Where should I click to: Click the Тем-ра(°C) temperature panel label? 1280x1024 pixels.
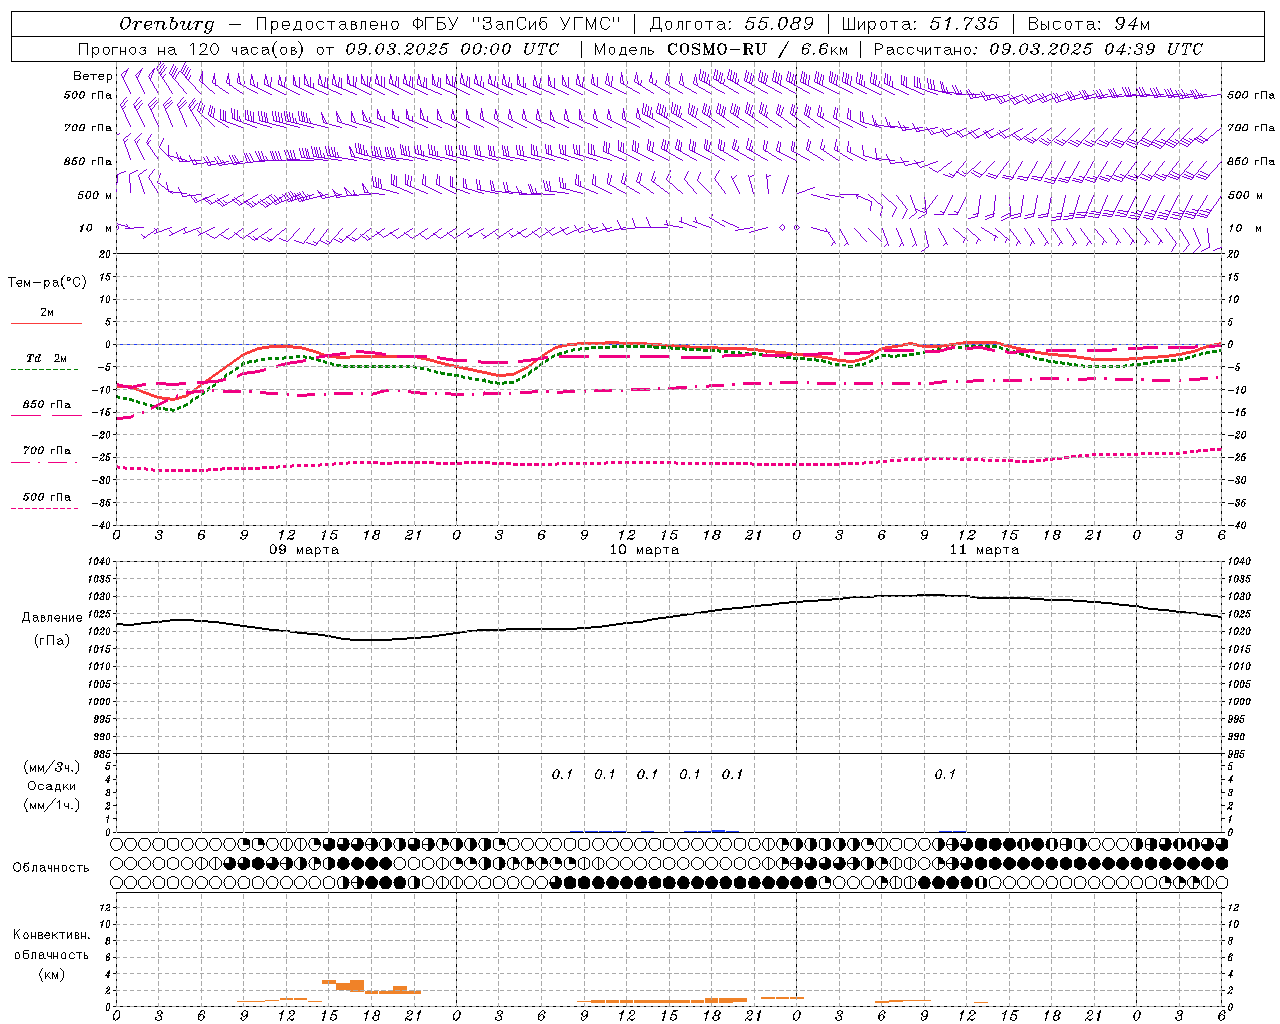point(47,283)
